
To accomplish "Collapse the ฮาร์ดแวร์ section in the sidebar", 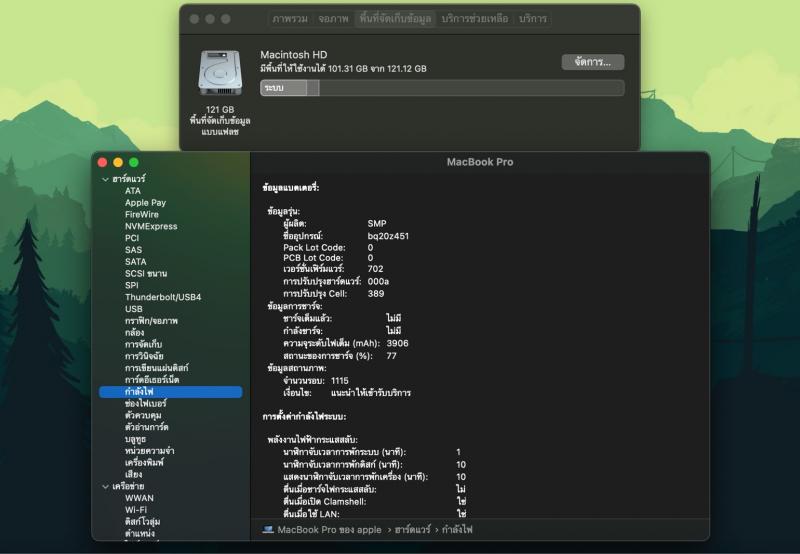I will pos(106,179).
